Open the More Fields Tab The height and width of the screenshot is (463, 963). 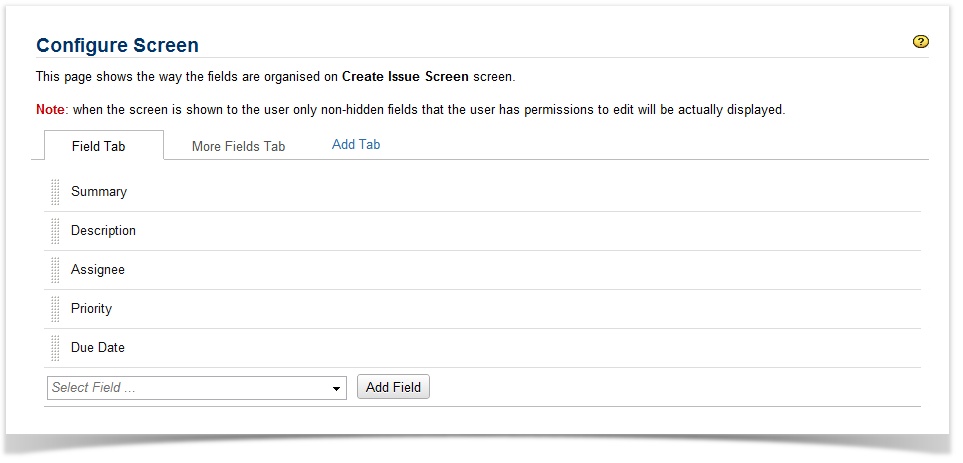tap(238, 146)
